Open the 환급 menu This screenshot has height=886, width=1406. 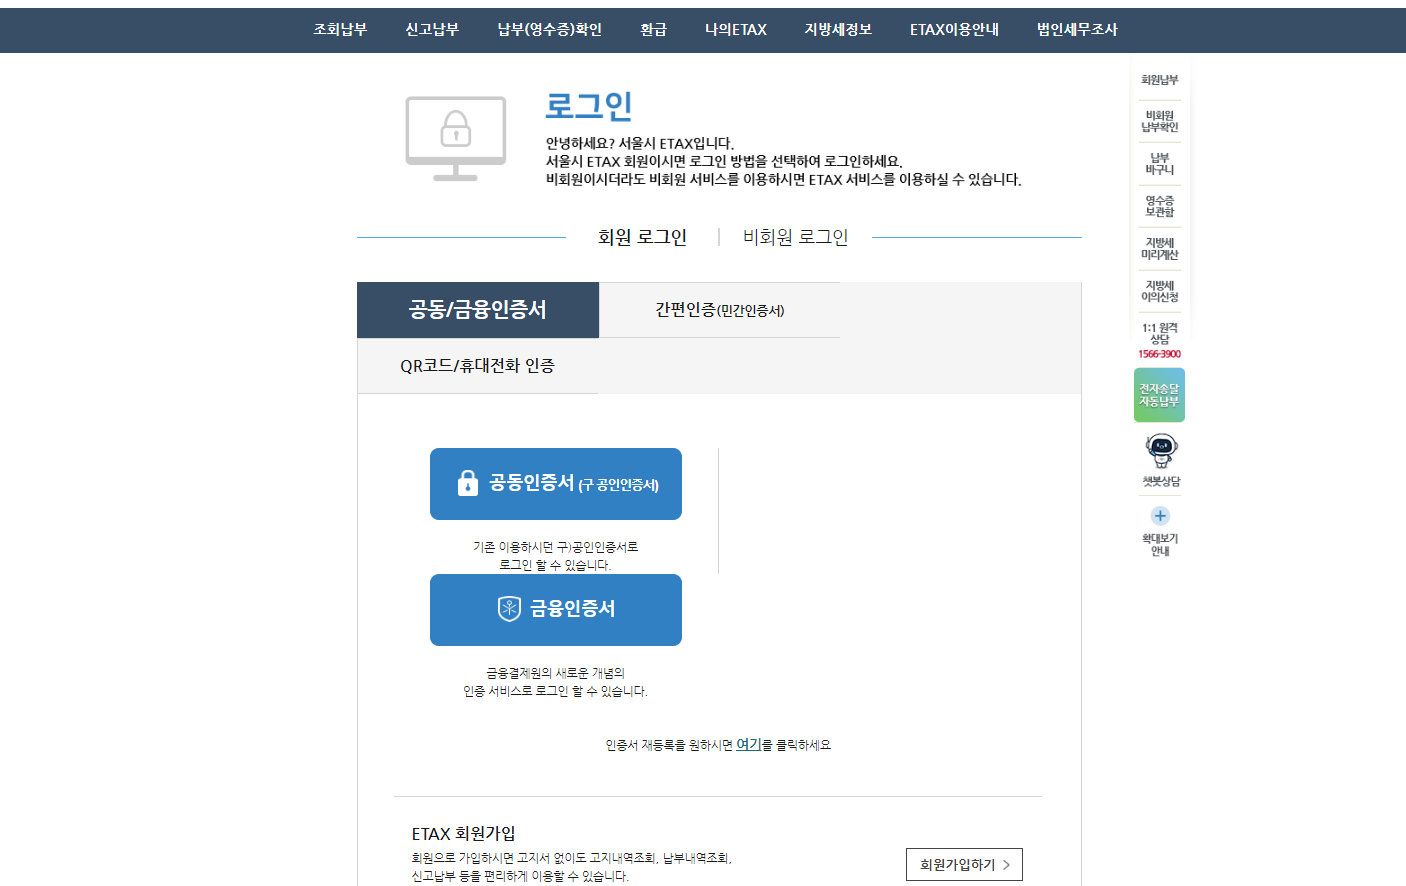coord(653,30)
